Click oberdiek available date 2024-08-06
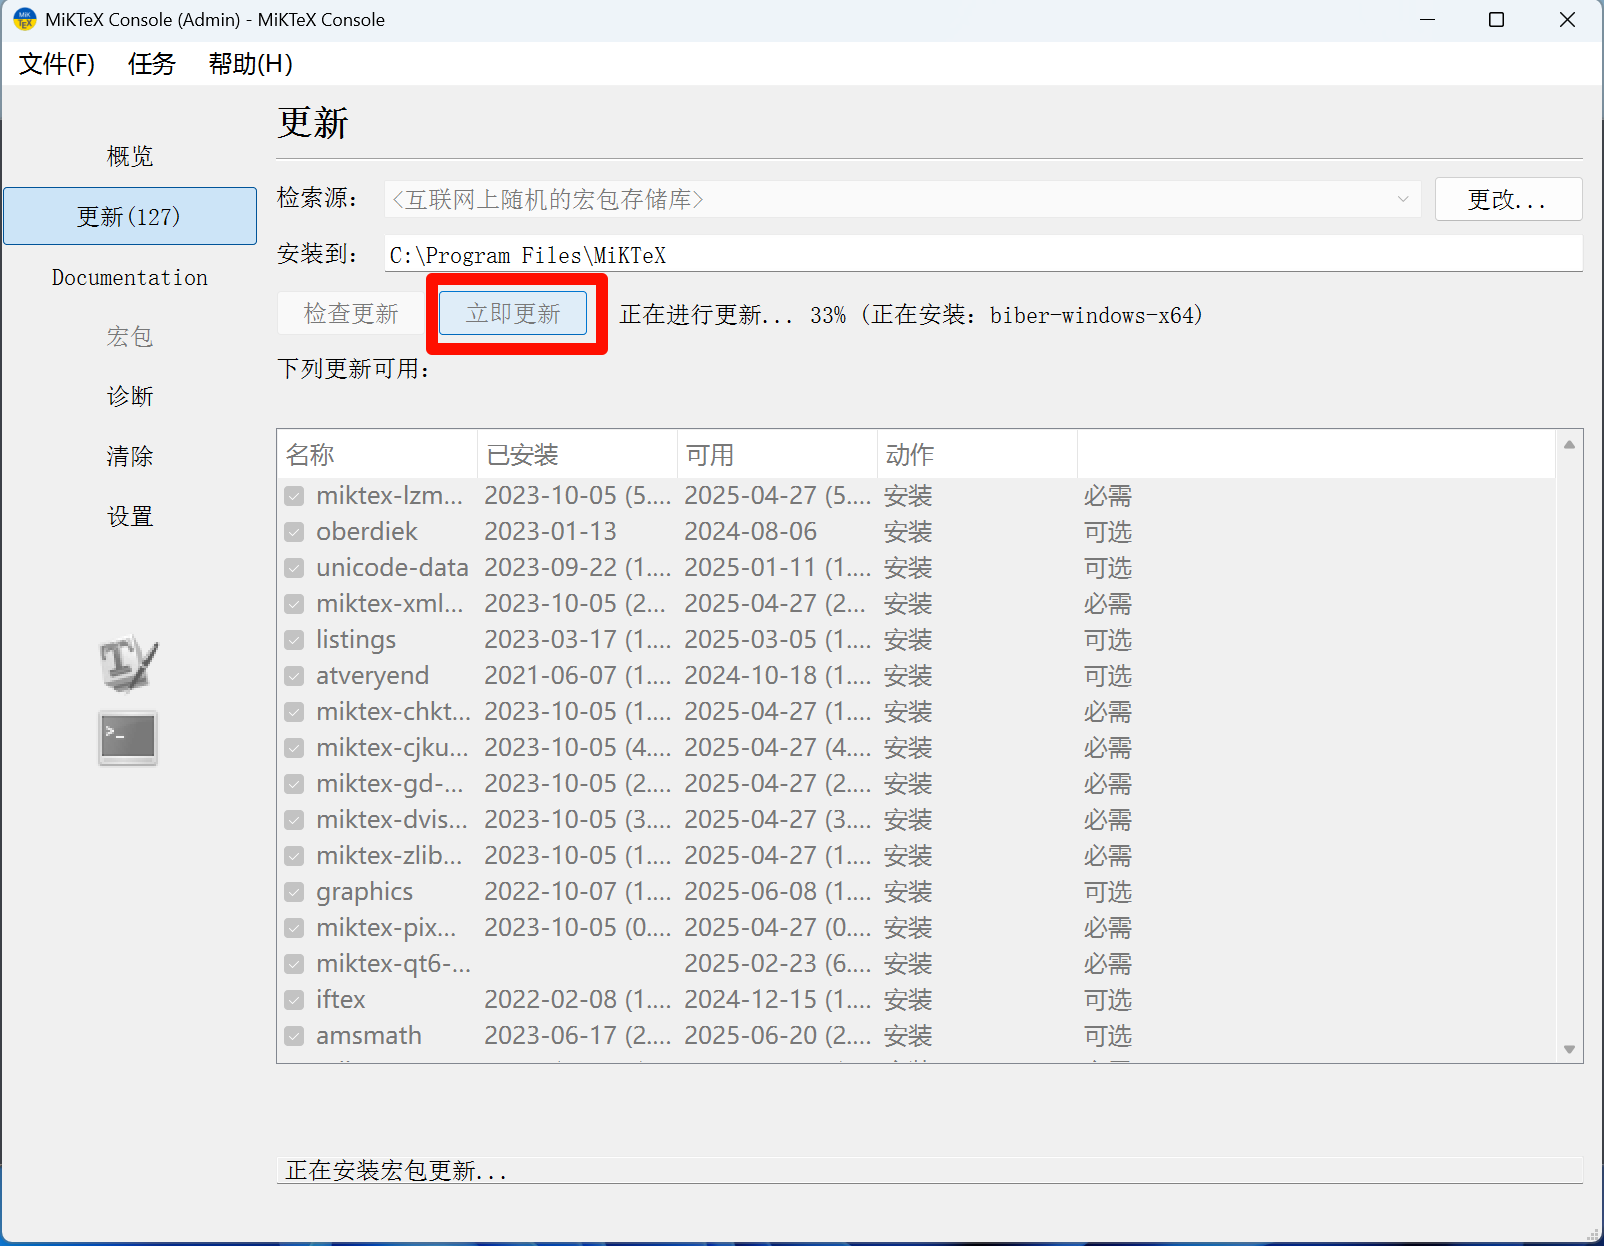 pos(750,532)
